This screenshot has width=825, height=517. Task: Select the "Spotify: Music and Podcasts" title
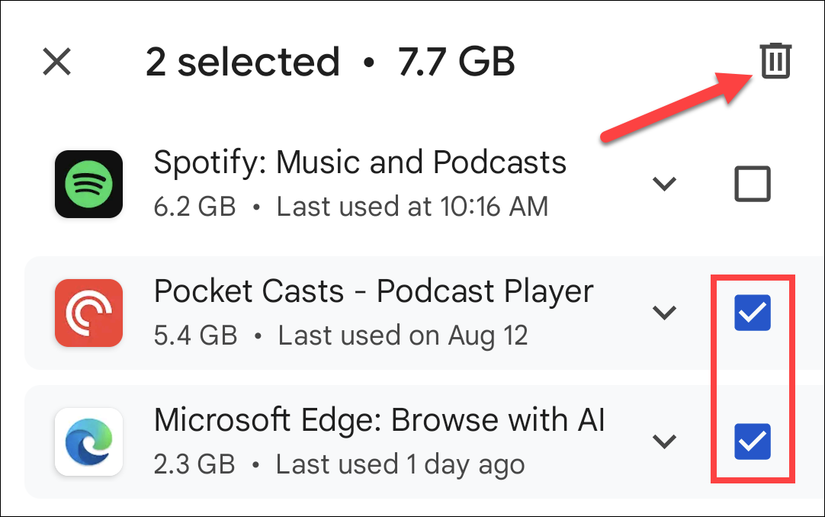[x=360, y=162]
